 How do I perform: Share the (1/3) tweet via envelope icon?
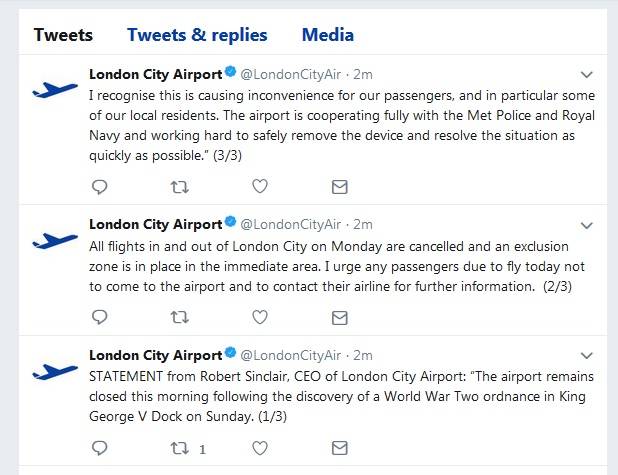tap(340, 448)
